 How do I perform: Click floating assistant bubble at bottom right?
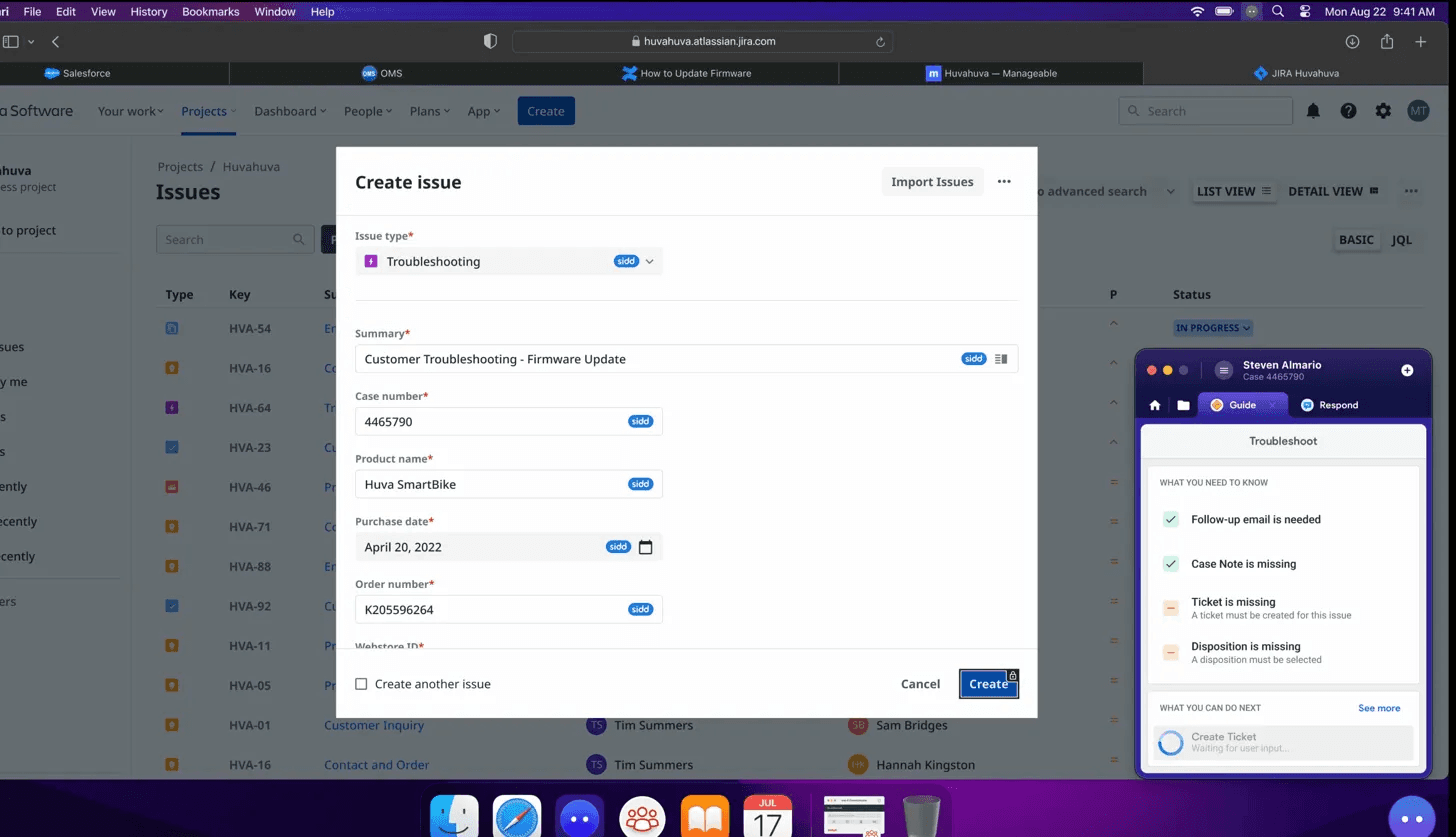pos(1413,816)
